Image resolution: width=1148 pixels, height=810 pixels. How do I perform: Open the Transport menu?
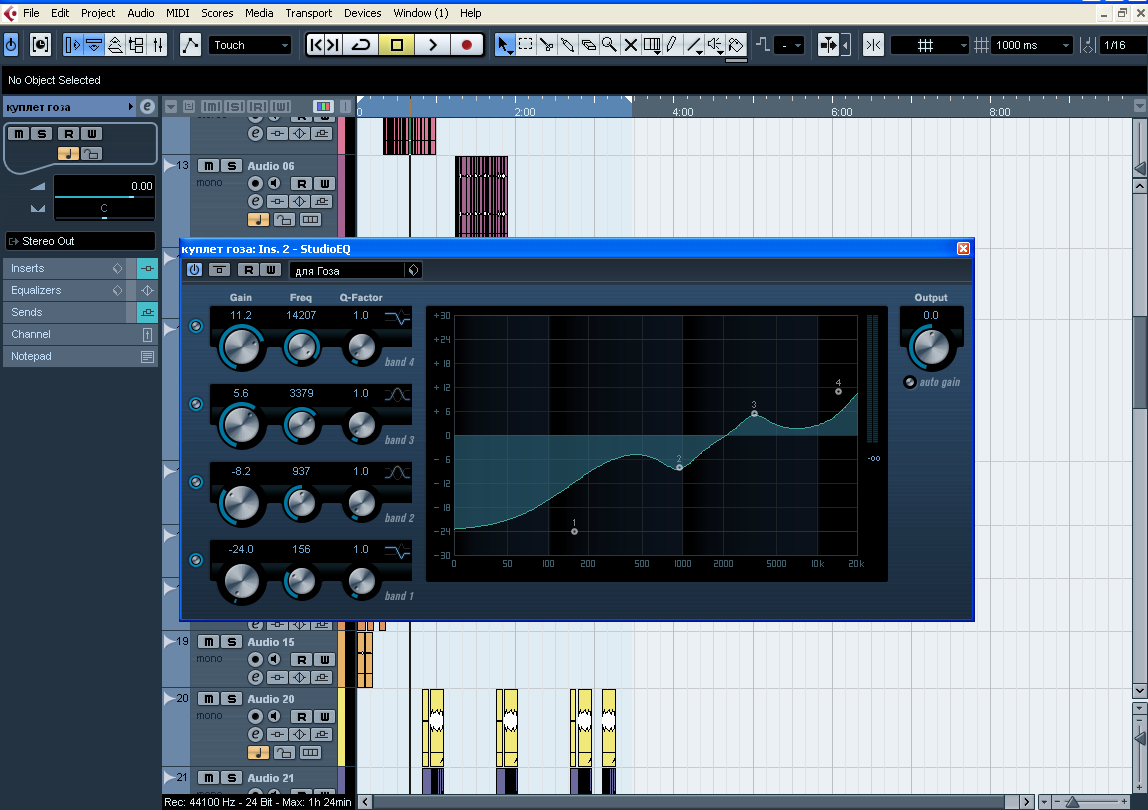tap(308, 13)
